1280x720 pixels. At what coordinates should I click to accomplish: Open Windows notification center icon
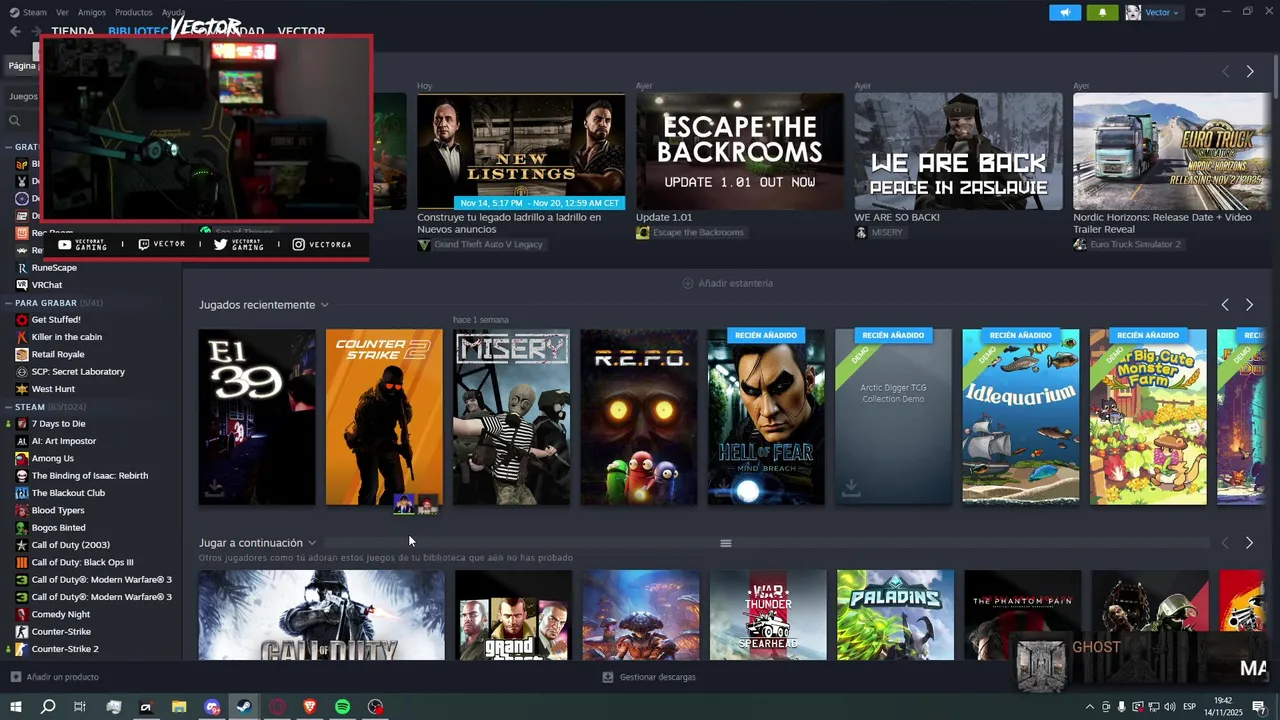1259,707
